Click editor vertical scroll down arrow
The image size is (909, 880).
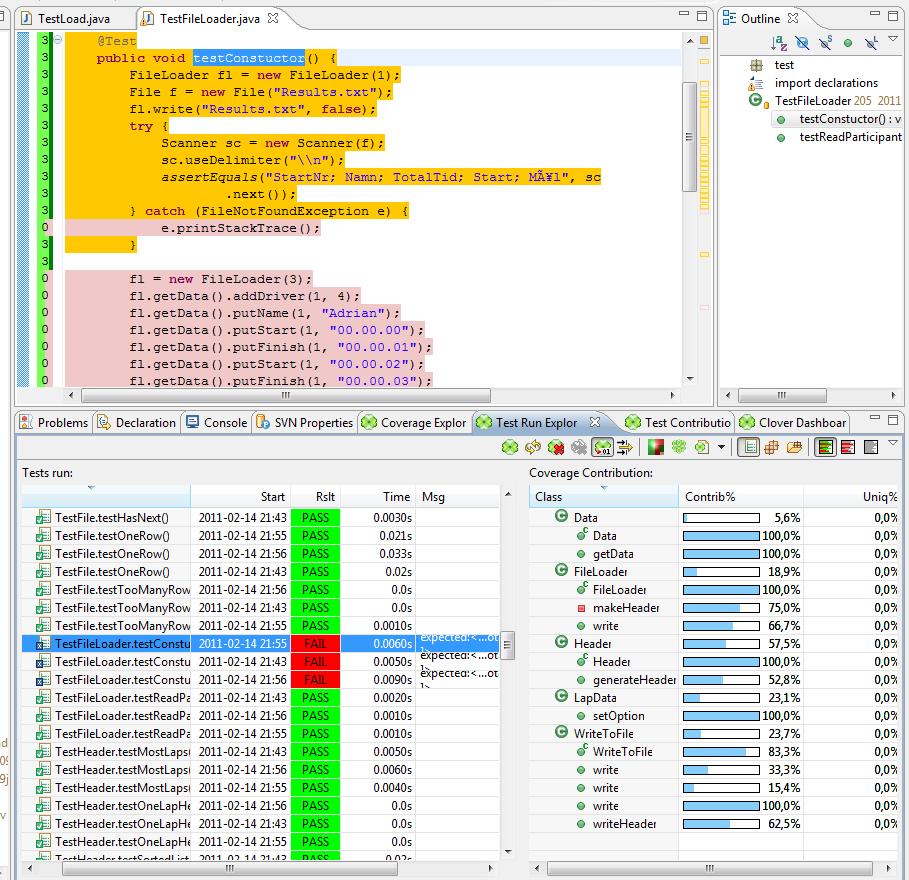click(690, 379)
